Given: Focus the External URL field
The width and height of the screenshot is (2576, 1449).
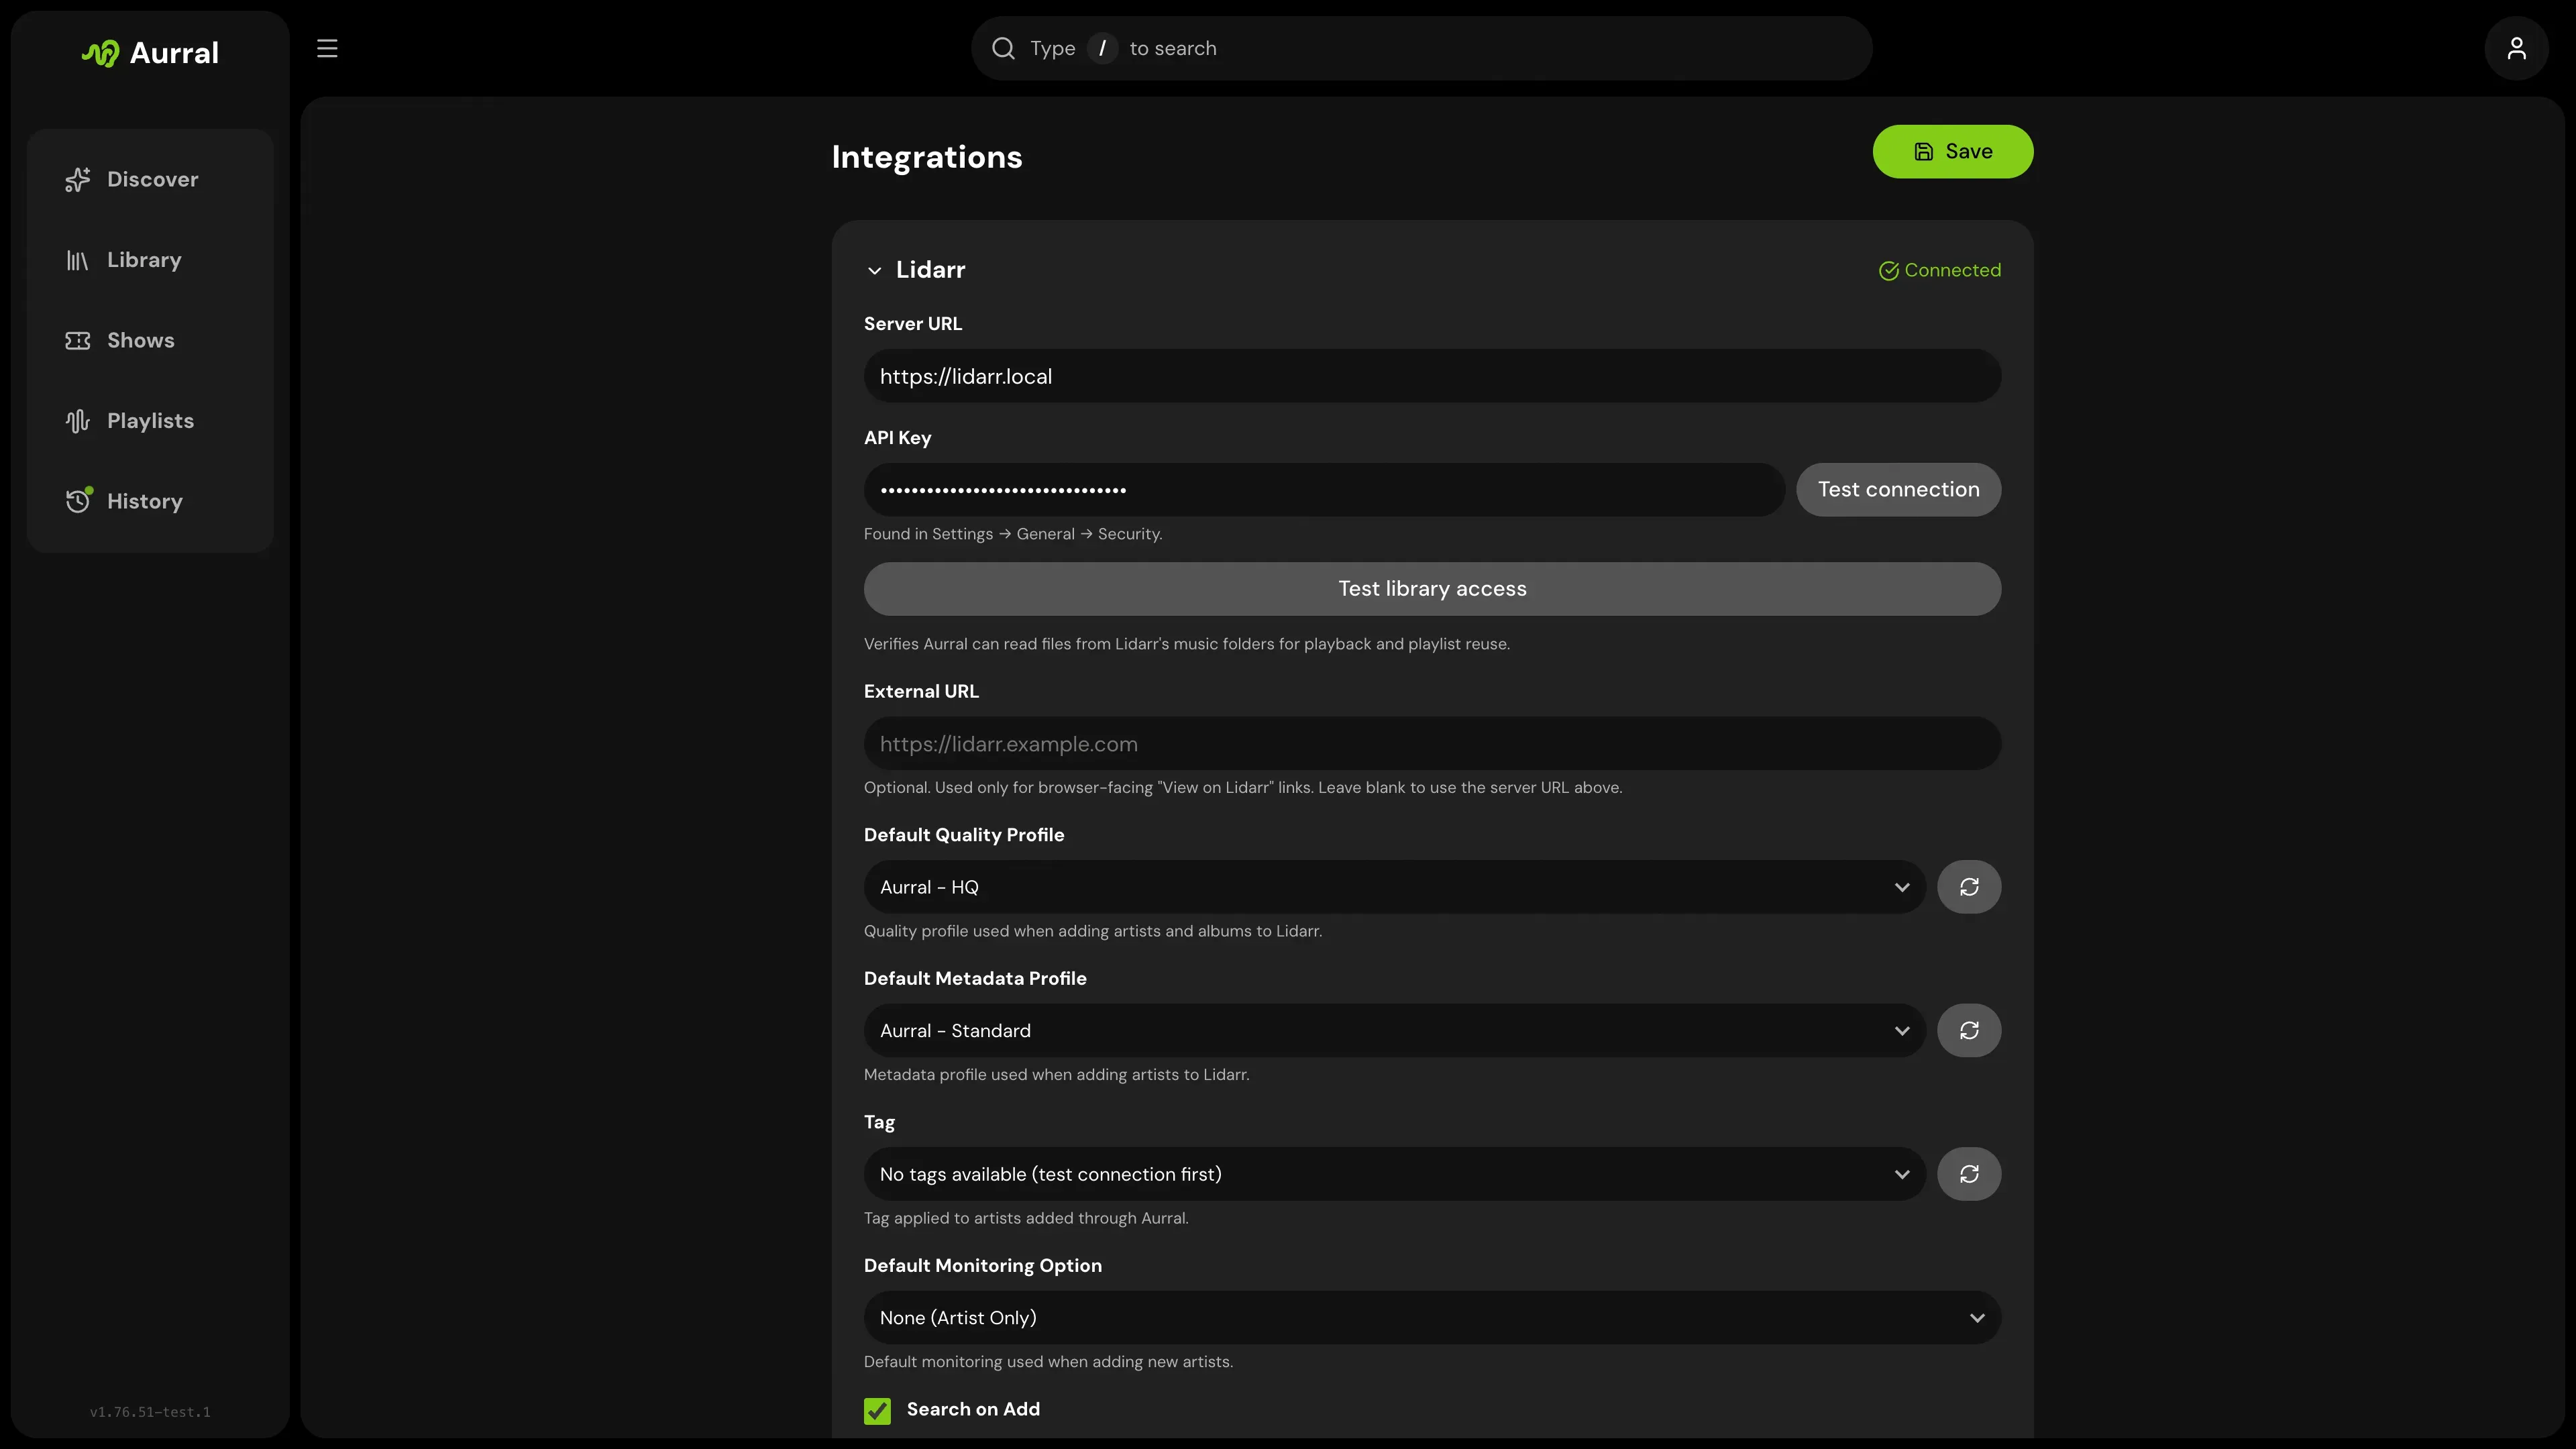Looking at the screenshot, I should click(1432, 744).
